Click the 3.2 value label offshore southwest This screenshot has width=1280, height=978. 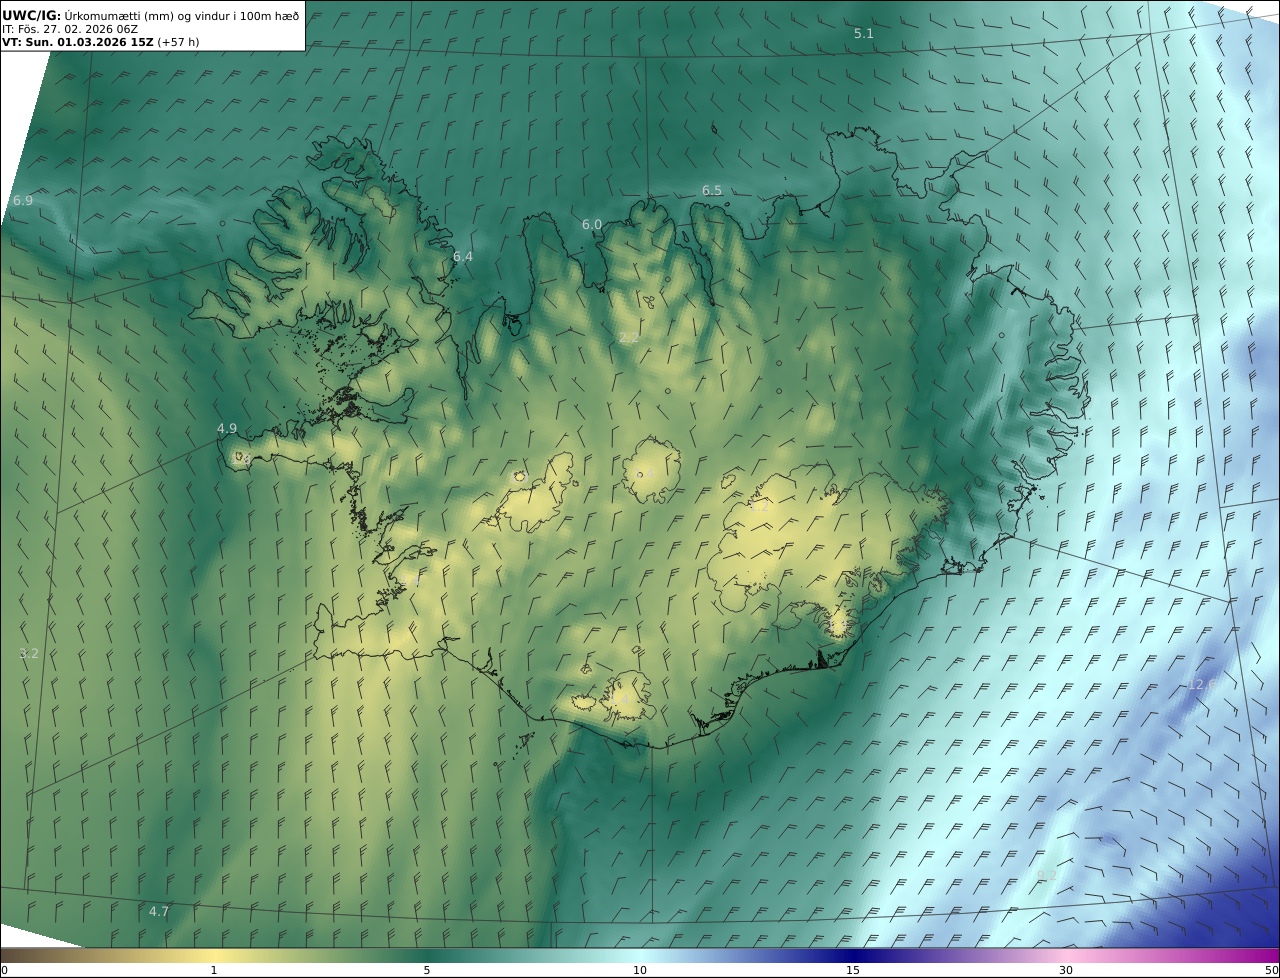pos(29,653)
